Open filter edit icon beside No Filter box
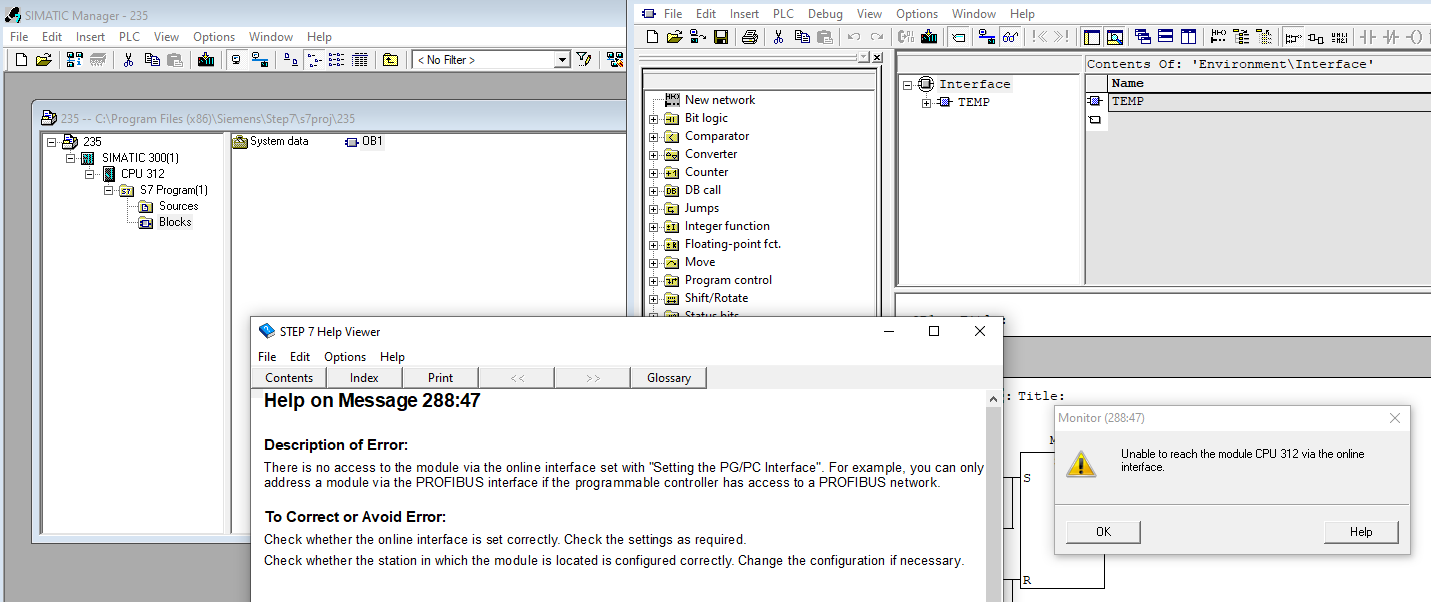Viewport: 1431px width, 602px height. coord(583,60)
